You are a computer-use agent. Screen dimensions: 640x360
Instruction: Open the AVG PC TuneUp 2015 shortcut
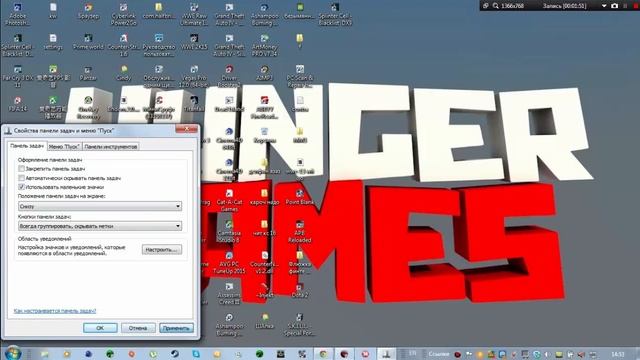click(x=229, y=263)
